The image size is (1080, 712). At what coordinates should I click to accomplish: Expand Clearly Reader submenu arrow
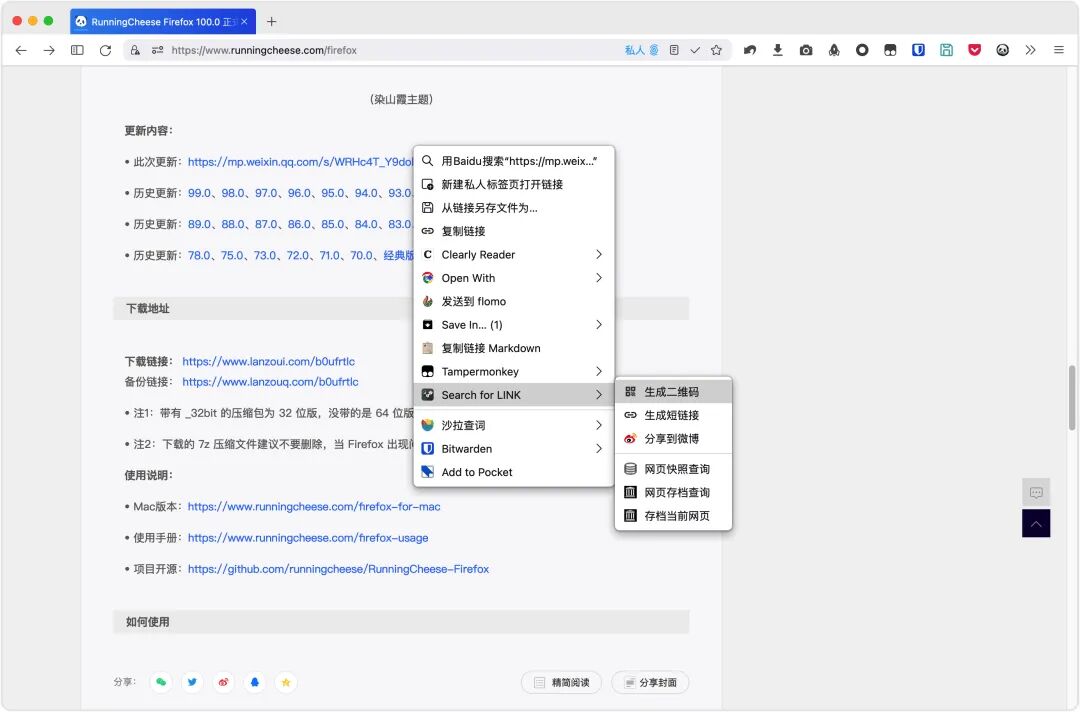tap(599, 255)
